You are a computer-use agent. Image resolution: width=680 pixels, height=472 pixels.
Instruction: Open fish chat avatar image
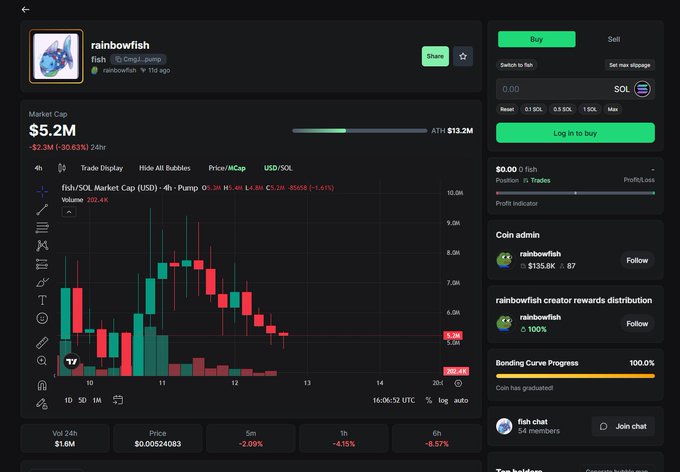click(x=504, y=426)
